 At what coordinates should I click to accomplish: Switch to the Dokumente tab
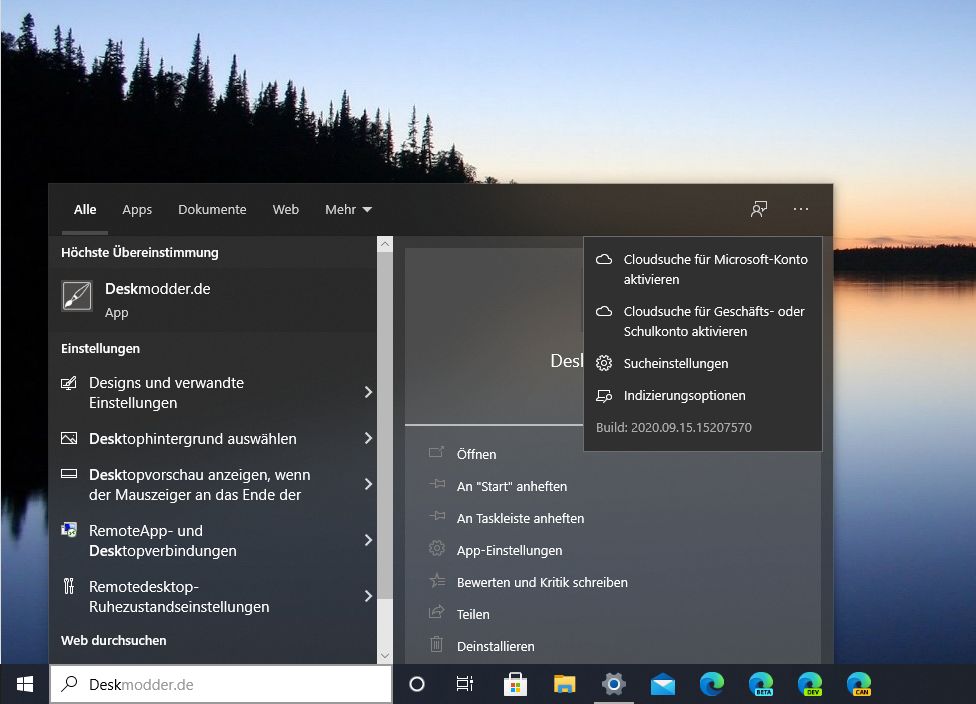point(212,210)
